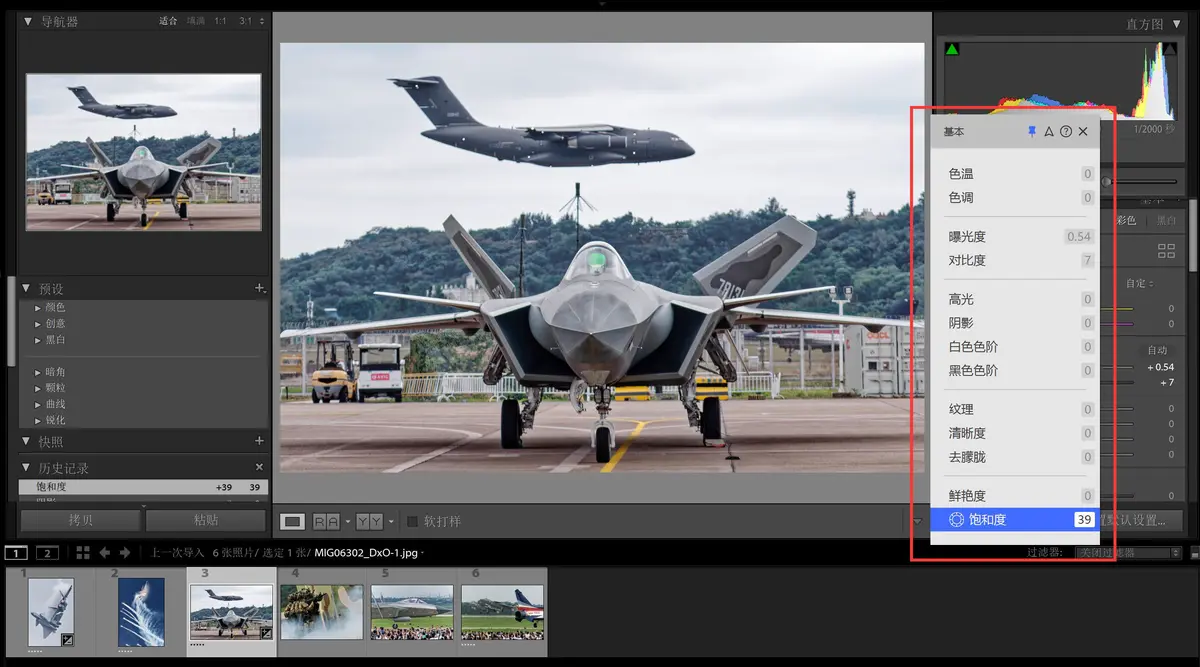The height and width of the screenshot is (667, 1200).
Task: Toggle the green shadow clipping indicator in histogram
Action: pyautogui.click(x=952, y=49)
